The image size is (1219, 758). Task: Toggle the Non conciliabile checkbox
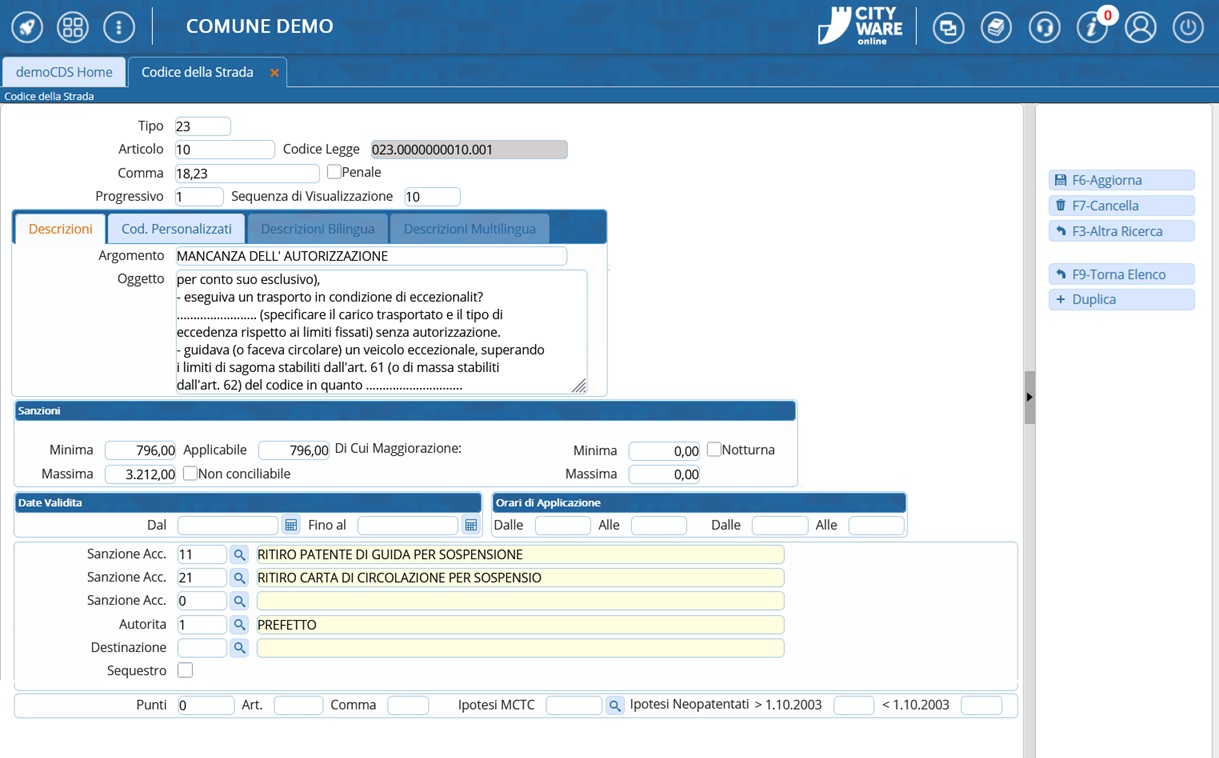click(x=190, y=473)
